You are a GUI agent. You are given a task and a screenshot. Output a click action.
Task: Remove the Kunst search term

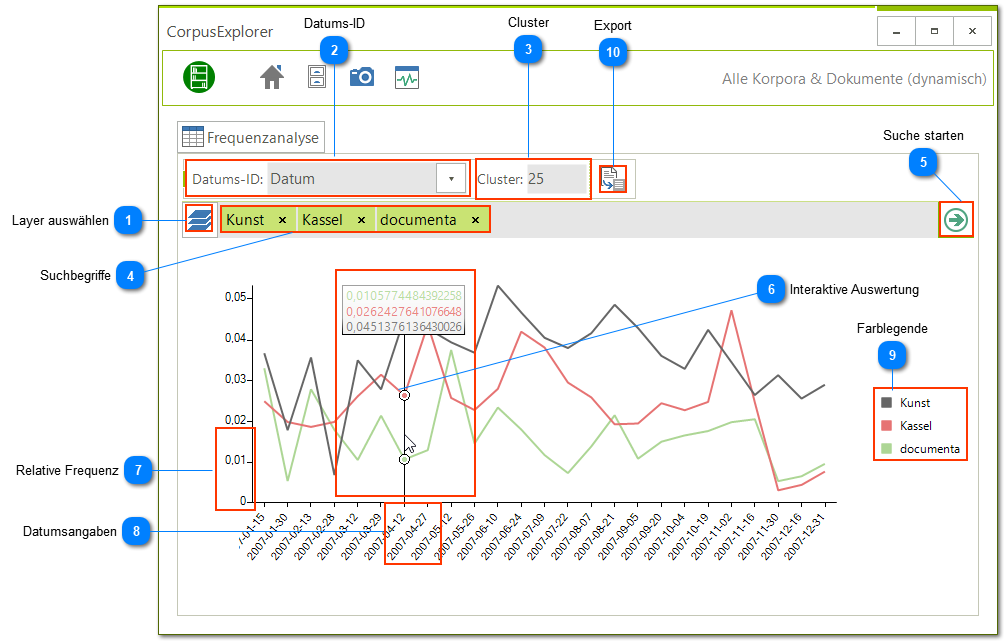[282, 220]
